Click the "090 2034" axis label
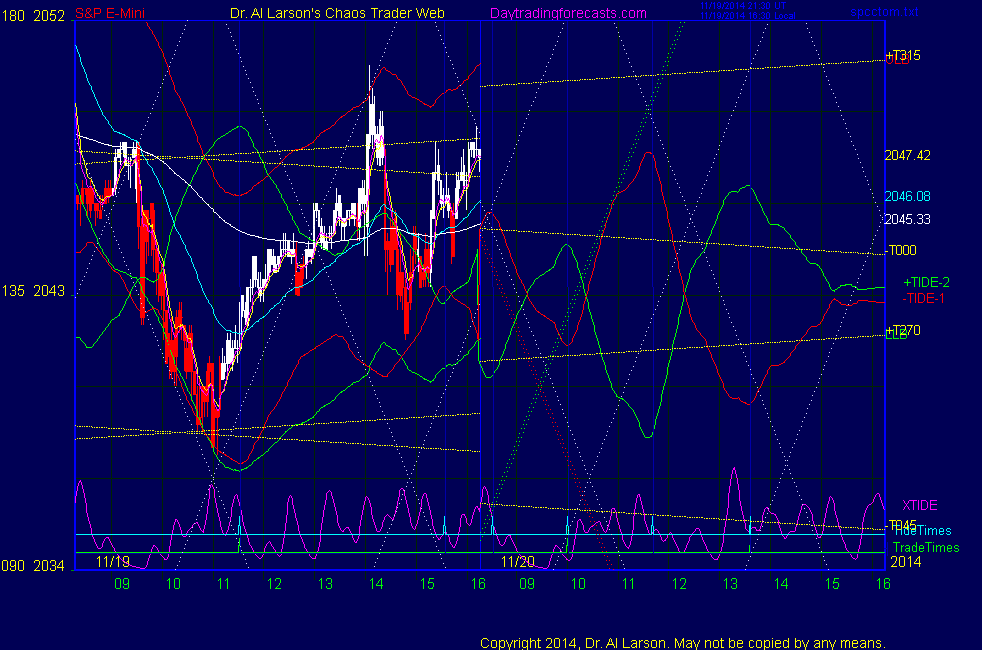 [x=34, y=566]
